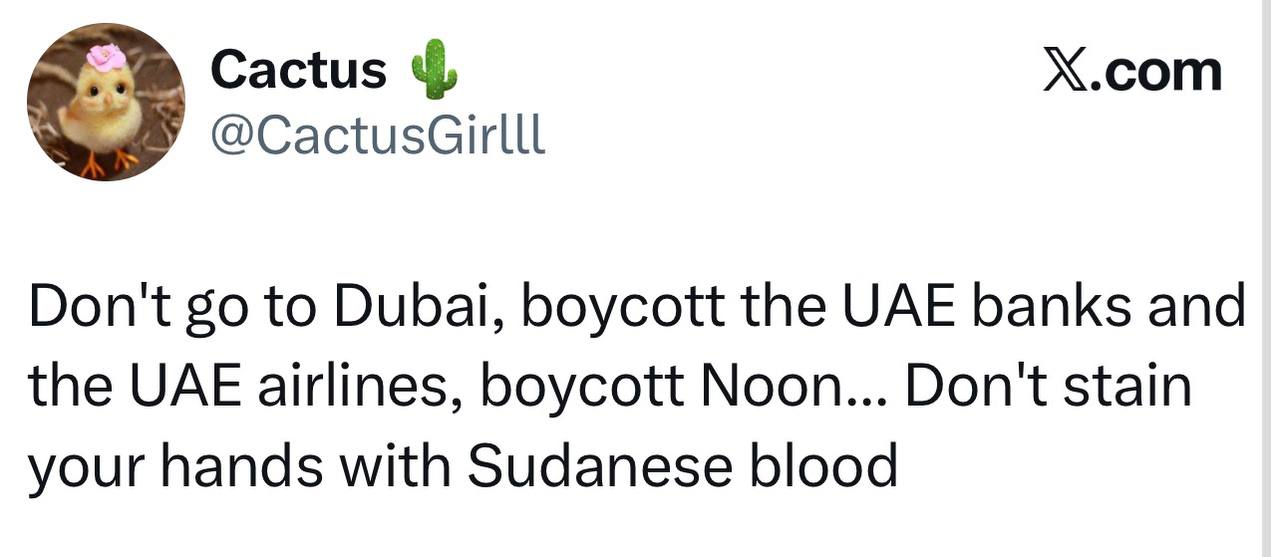Open the chick profile picture

tap(105, 102)
